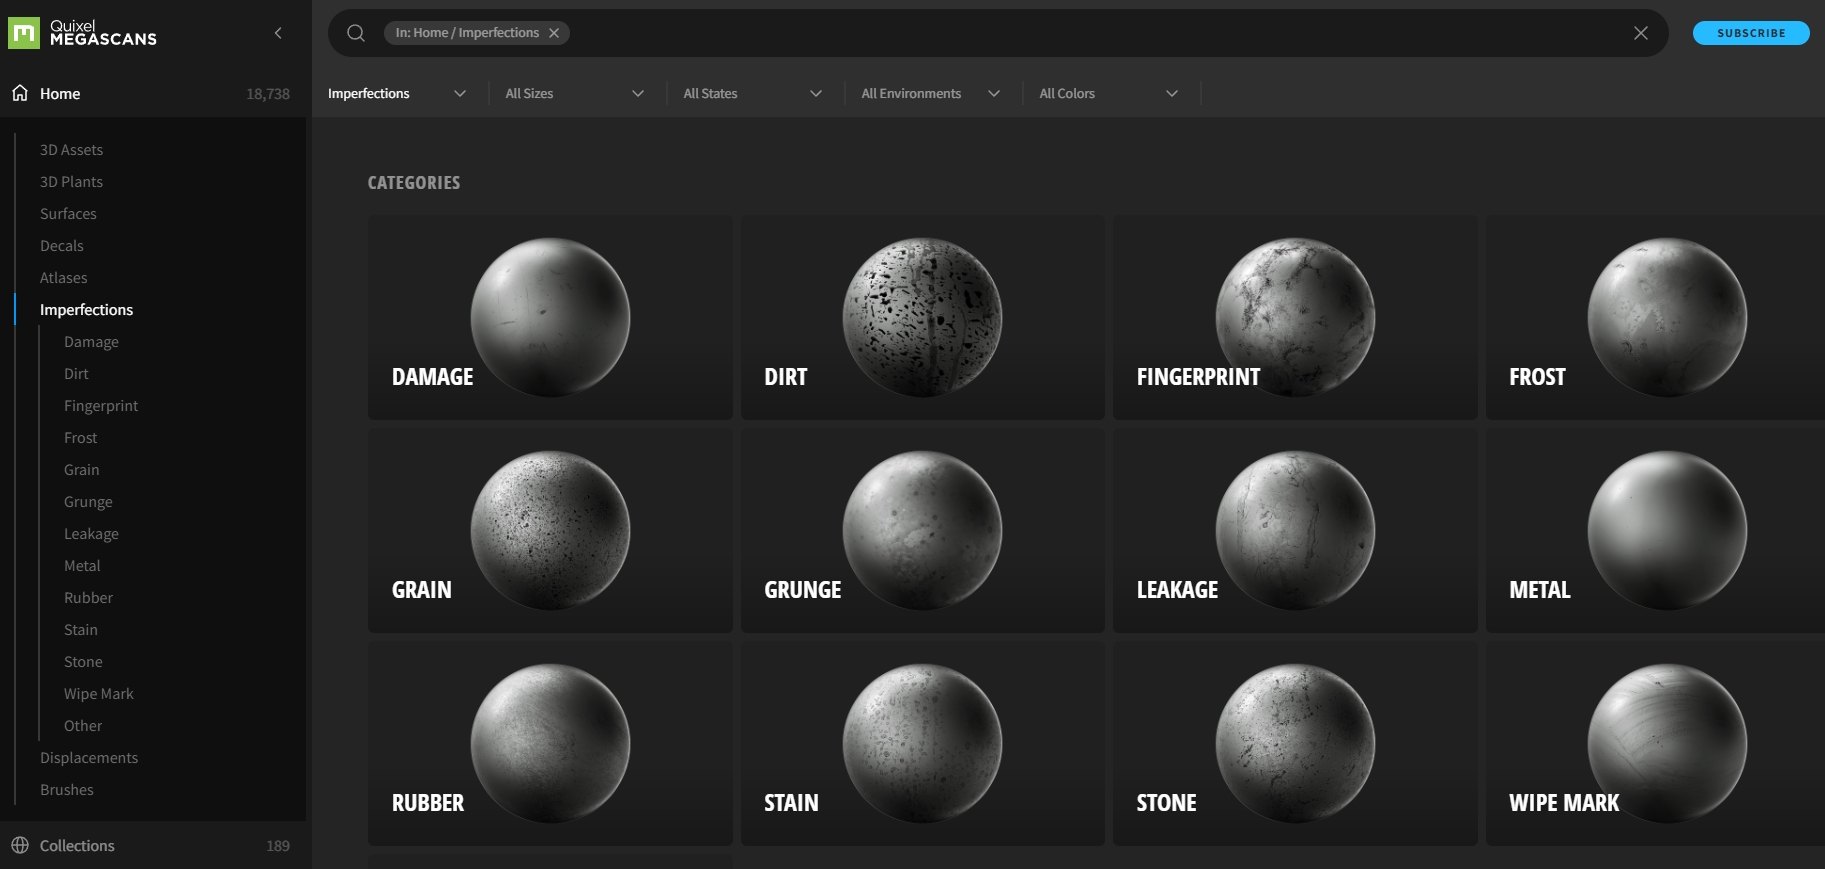This screenshot has height=869, width=1825.
Task: Select Damage subcategory in sidebar
Action: tap(91, 341)
